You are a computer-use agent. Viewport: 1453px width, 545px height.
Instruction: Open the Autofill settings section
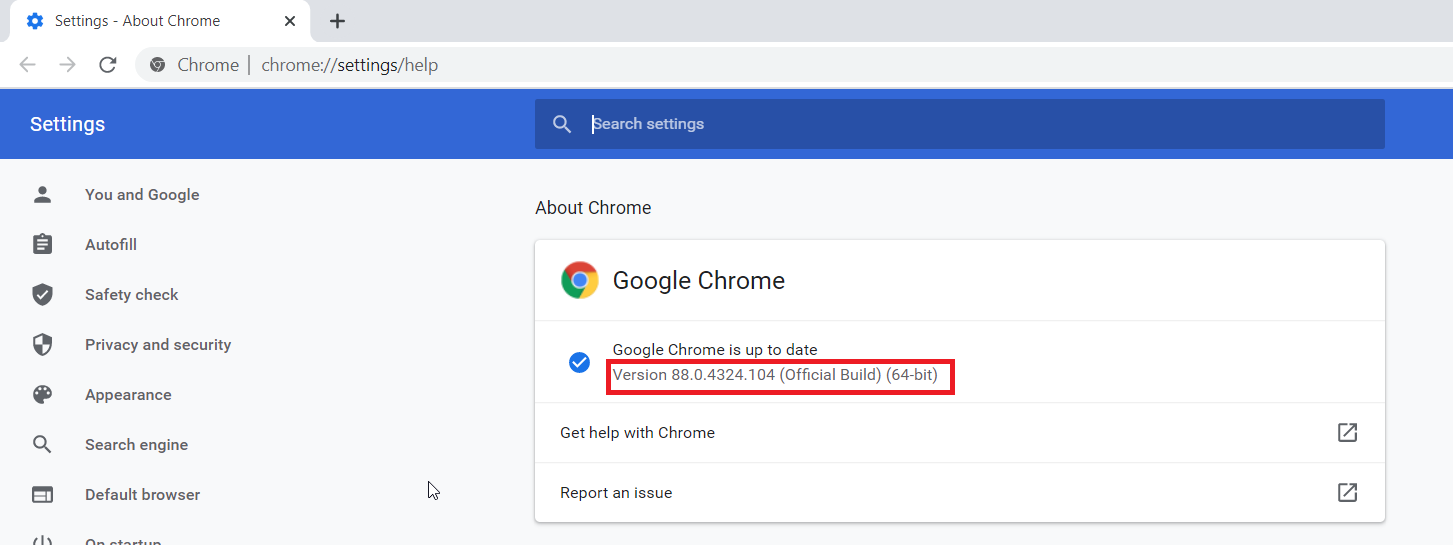tap(111, 245)
